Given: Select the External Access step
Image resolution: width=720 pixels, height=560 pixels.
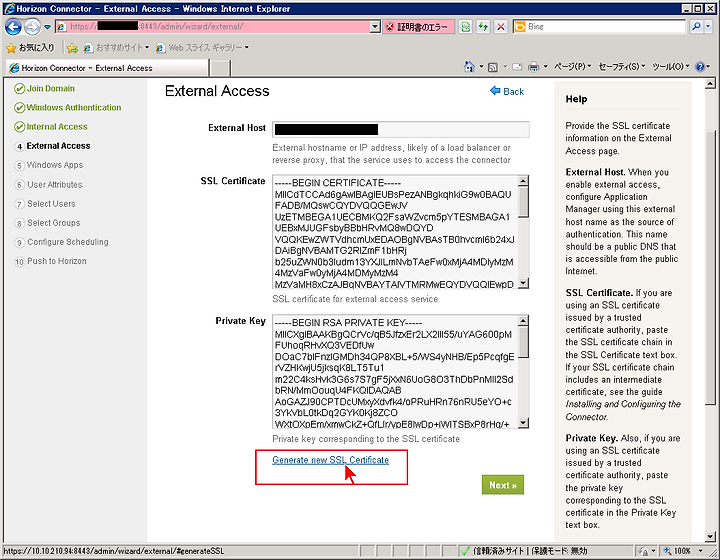Looking at the screenshot, I should [52, 146].
